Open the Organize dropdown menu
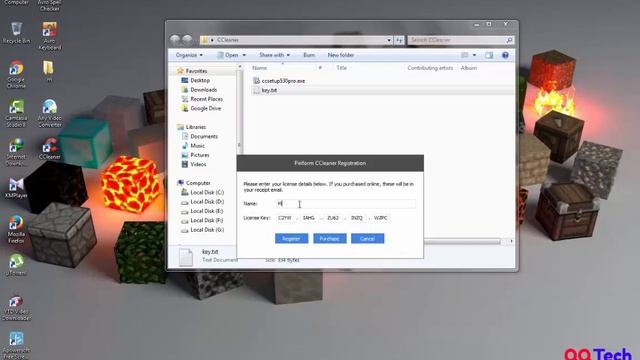This screenshot has height=360, width=640. pyautogui.click(x=189, y=55)
